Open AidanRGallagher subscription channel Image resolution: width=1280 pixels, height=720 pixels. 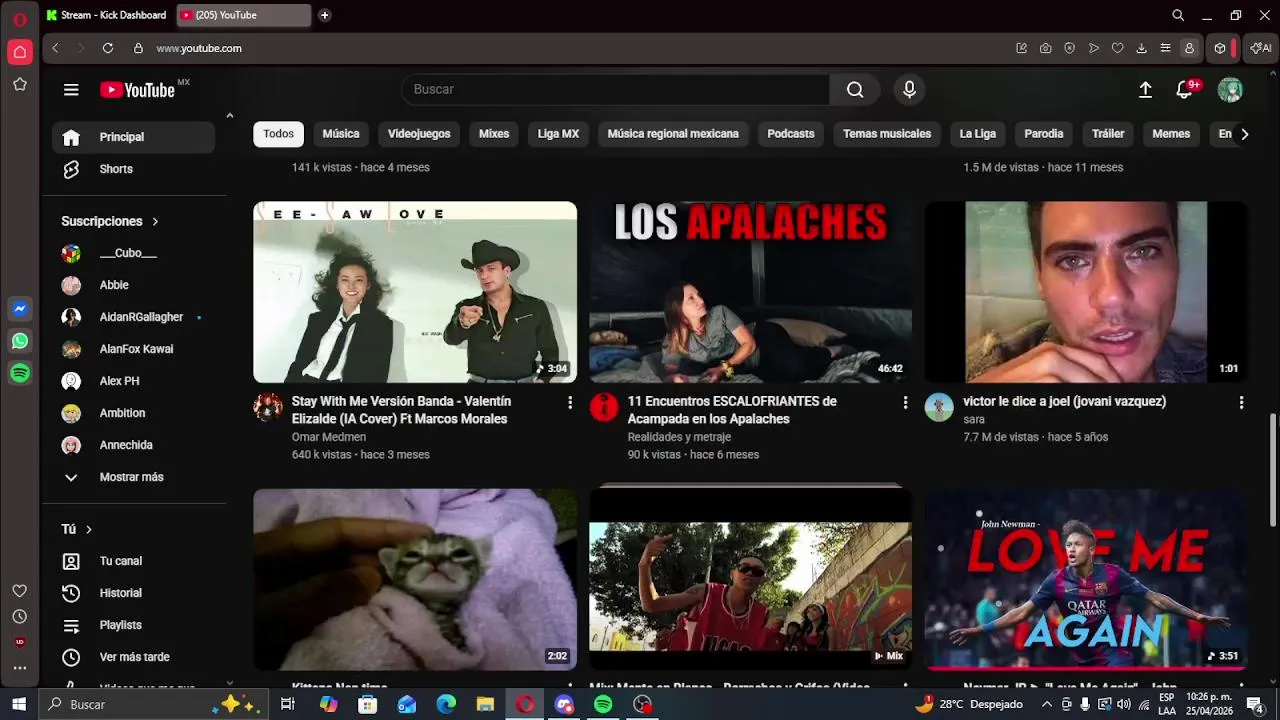[133, 317]
